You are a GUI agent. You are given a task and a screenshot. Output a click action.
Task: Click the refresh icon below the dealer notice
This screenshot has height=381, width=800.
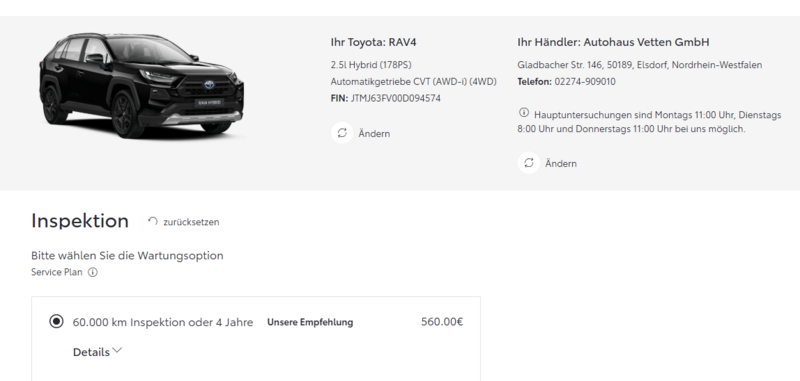tap(529, 163)
